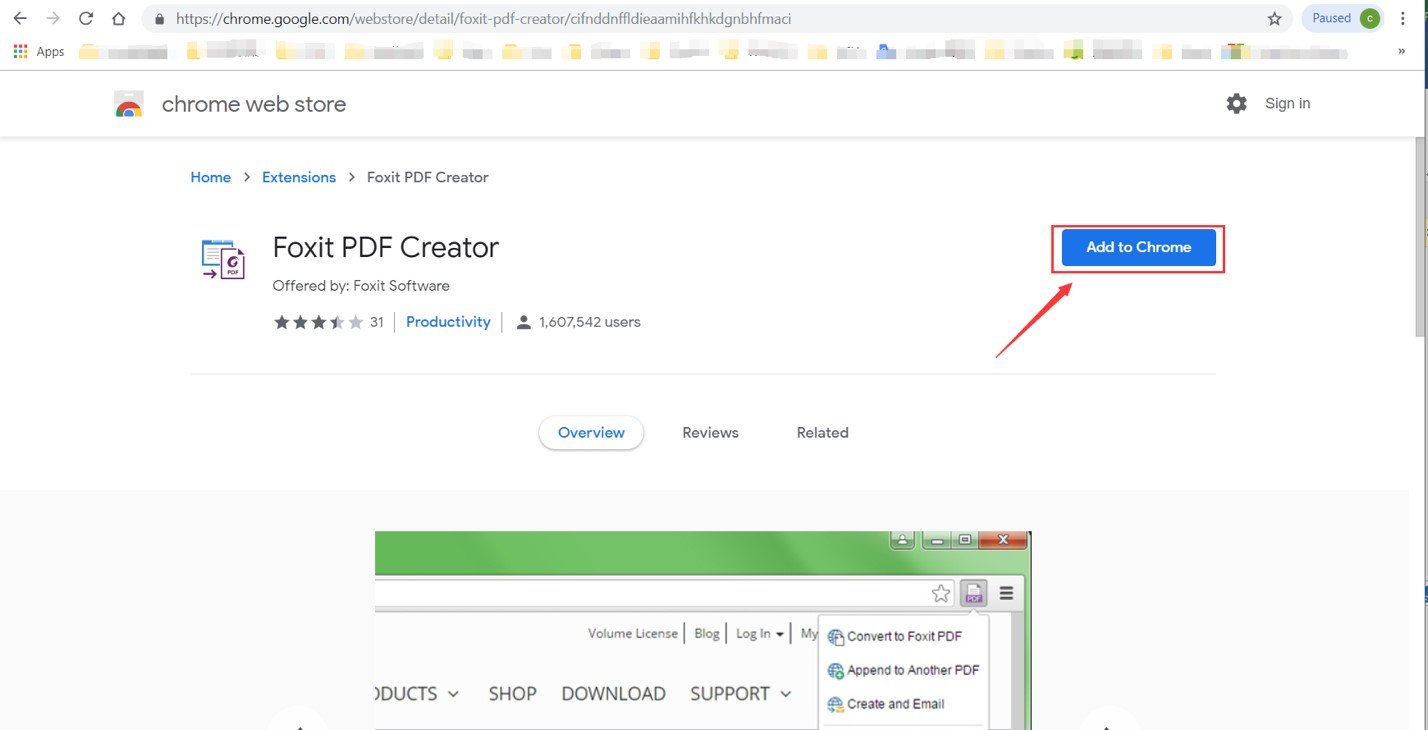Viewport: 1428px width, 730px height.
Task: Open the settings gear in the web store
Action: point(1237,103)
